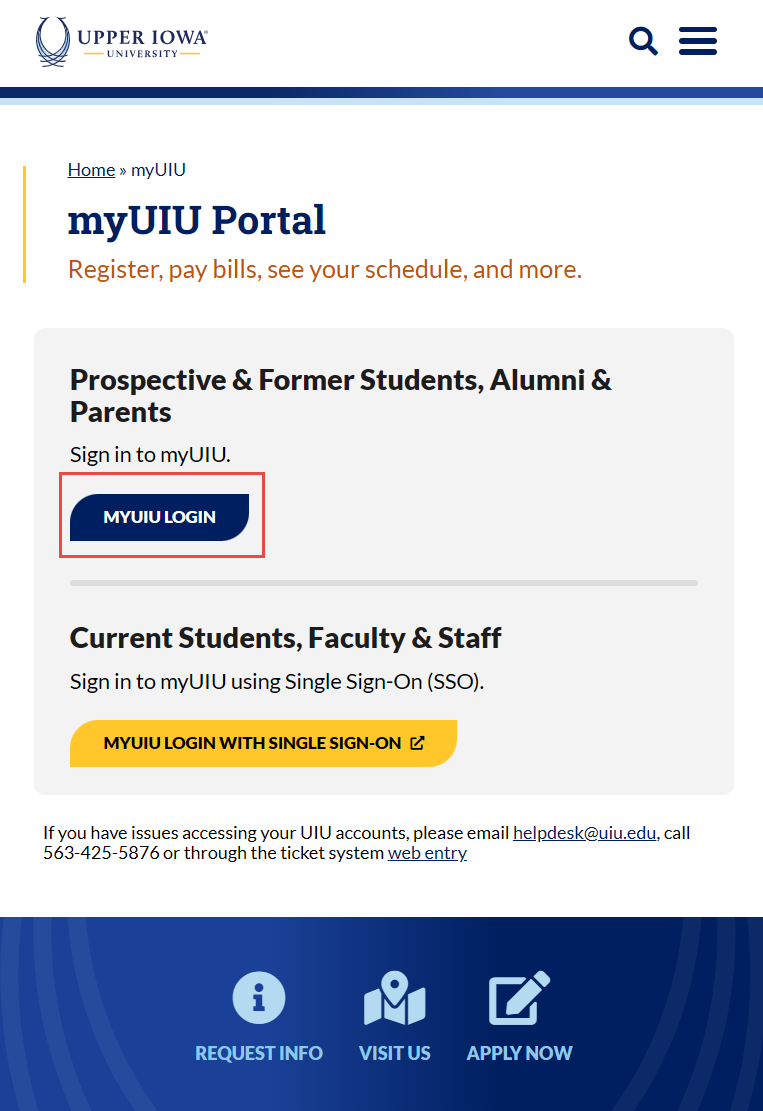The image size is (763, 1111).
Task: Click the Apply Now pencil icon
Action: [x=519, y=997]
